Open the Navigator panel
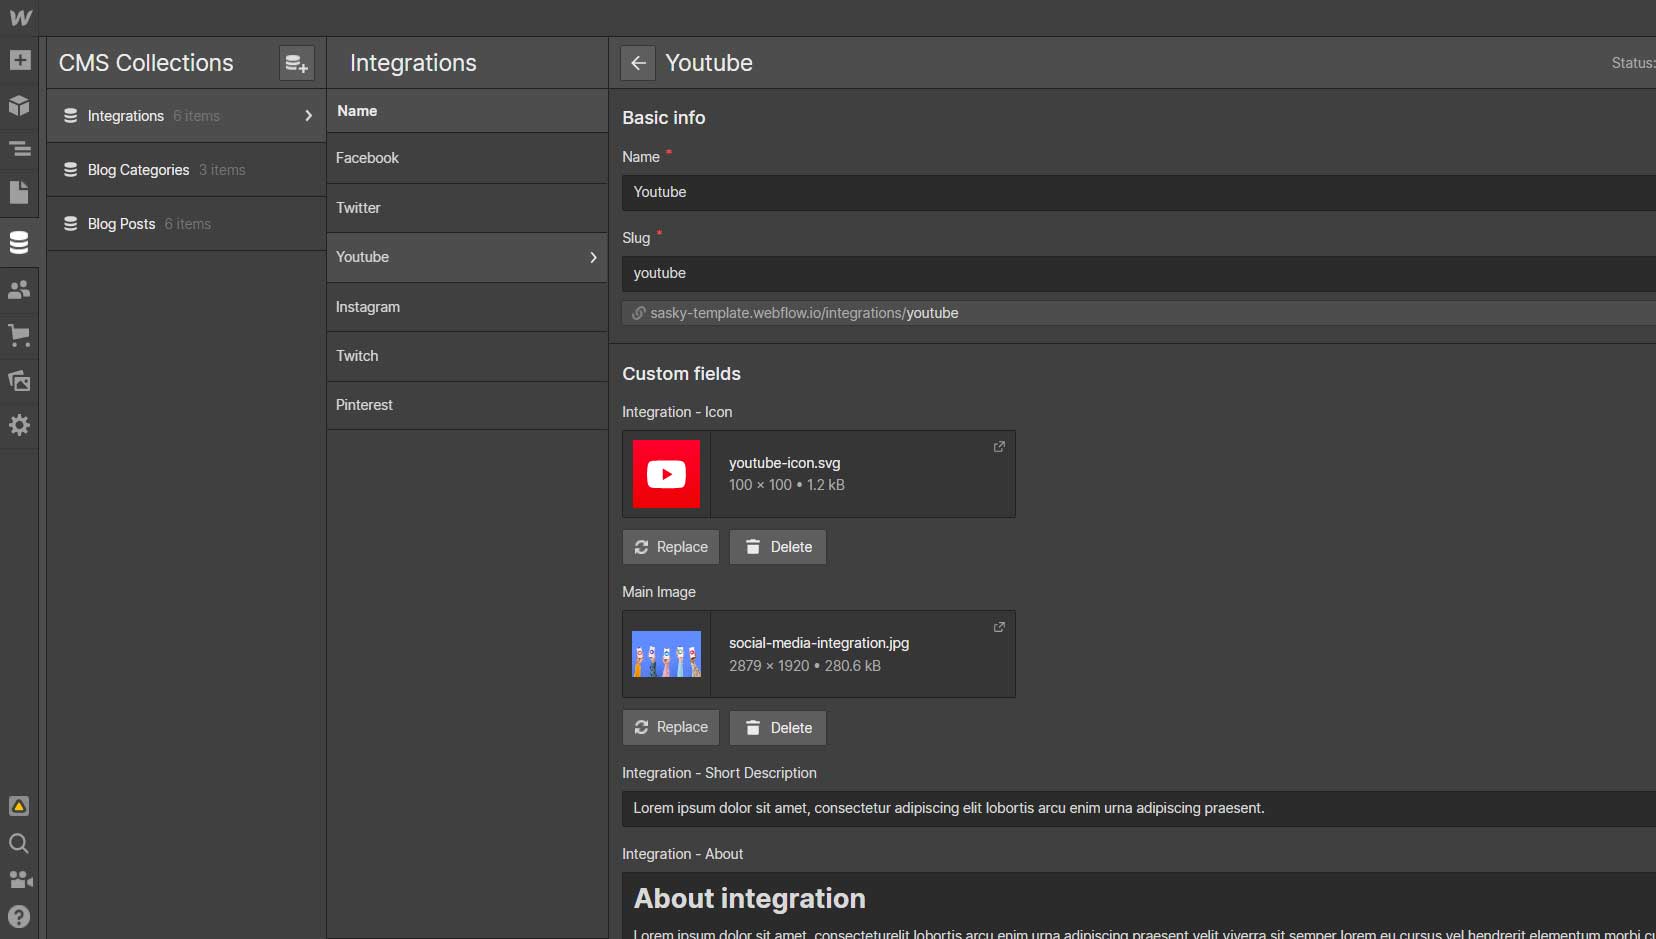Image resolution: width=1656 pixels, height=939 pixels. pyautogui.click(x=20, y=148)
